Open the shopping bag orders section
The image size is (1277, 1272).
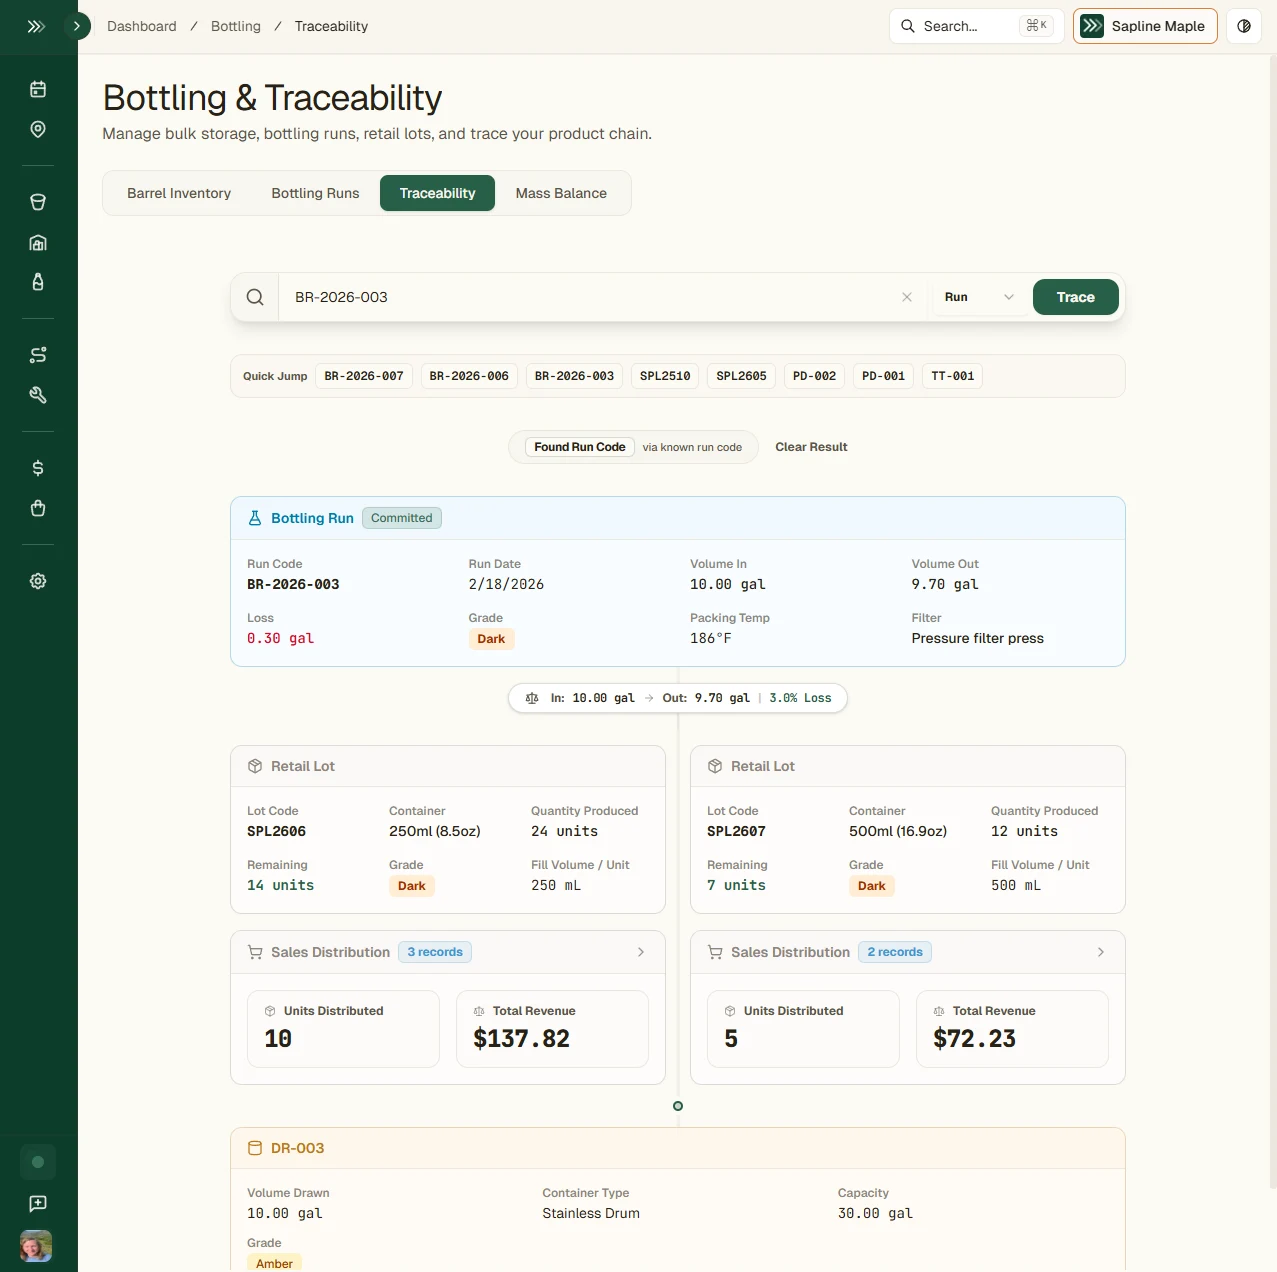click(38, 508)
